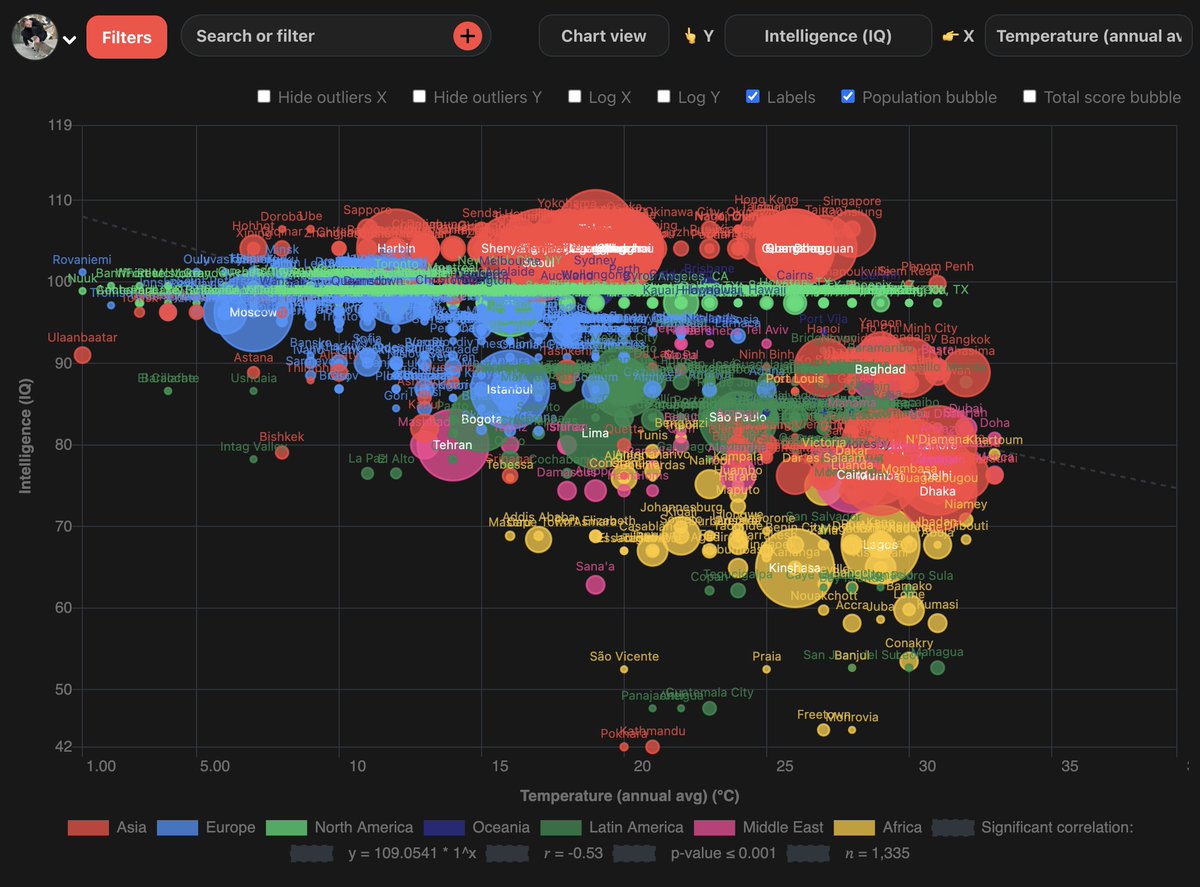The width and height of the screenshot is (1200, 887).
Task: Click the pink Middle East legend swatch
Action: [716, 827]
